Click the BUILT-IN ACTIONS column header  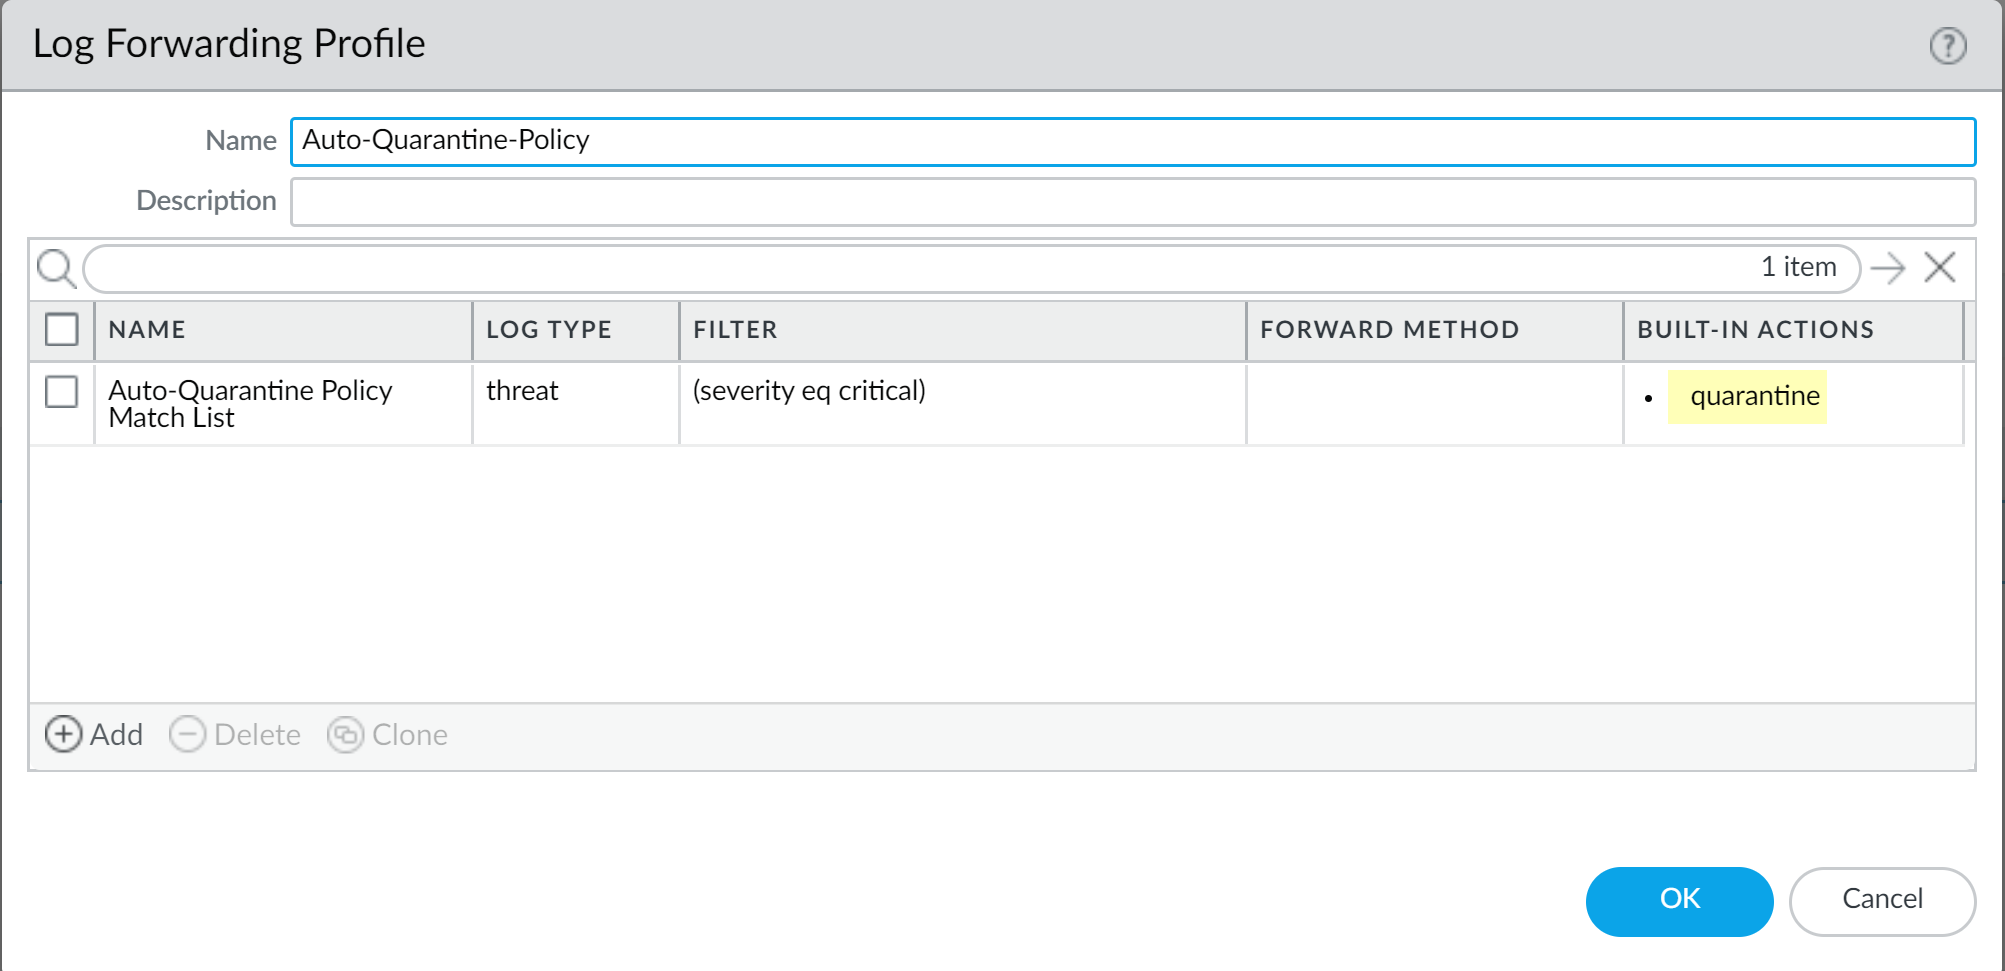click(x=1755, y=330)
